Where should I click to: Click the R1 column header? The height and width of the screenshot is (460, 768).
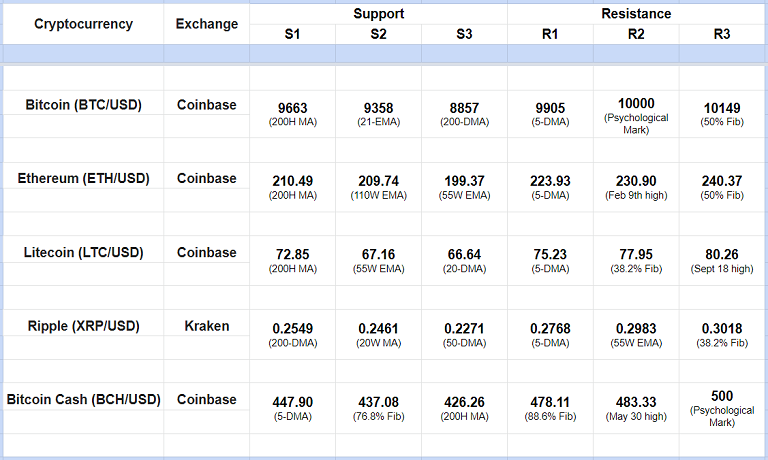click(550, 34)
